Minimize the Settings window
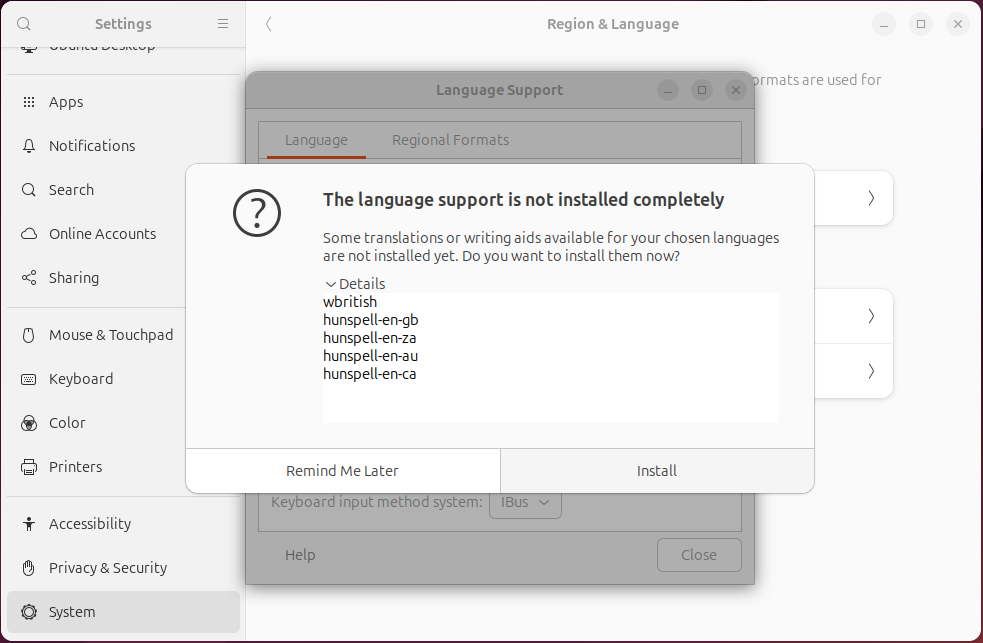983x643 pixels. (x=884, y=24)
